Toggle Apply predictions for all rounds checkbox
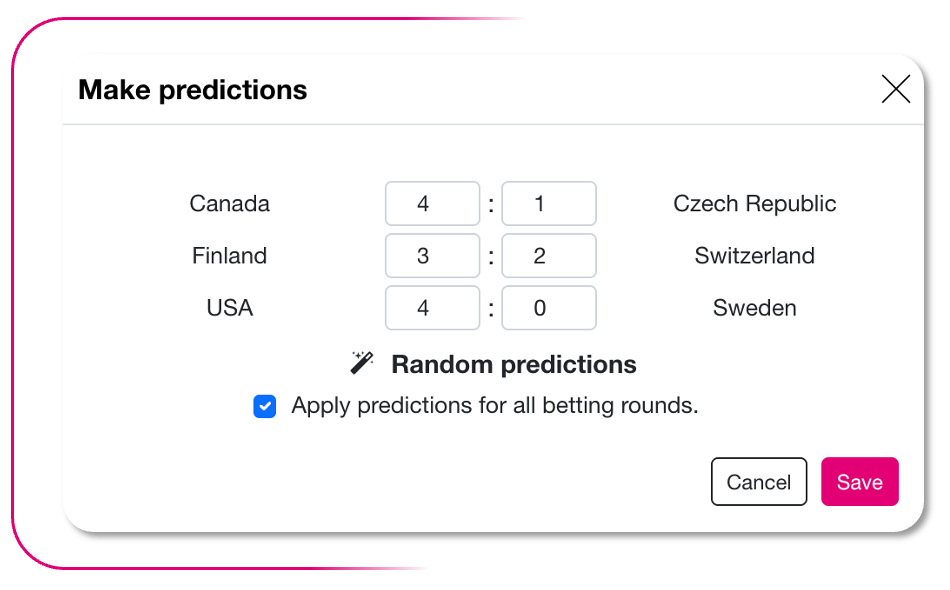Image resolution: width=950 pixels, height=590 pixels. pyautogui.click(x=265, y=407)
